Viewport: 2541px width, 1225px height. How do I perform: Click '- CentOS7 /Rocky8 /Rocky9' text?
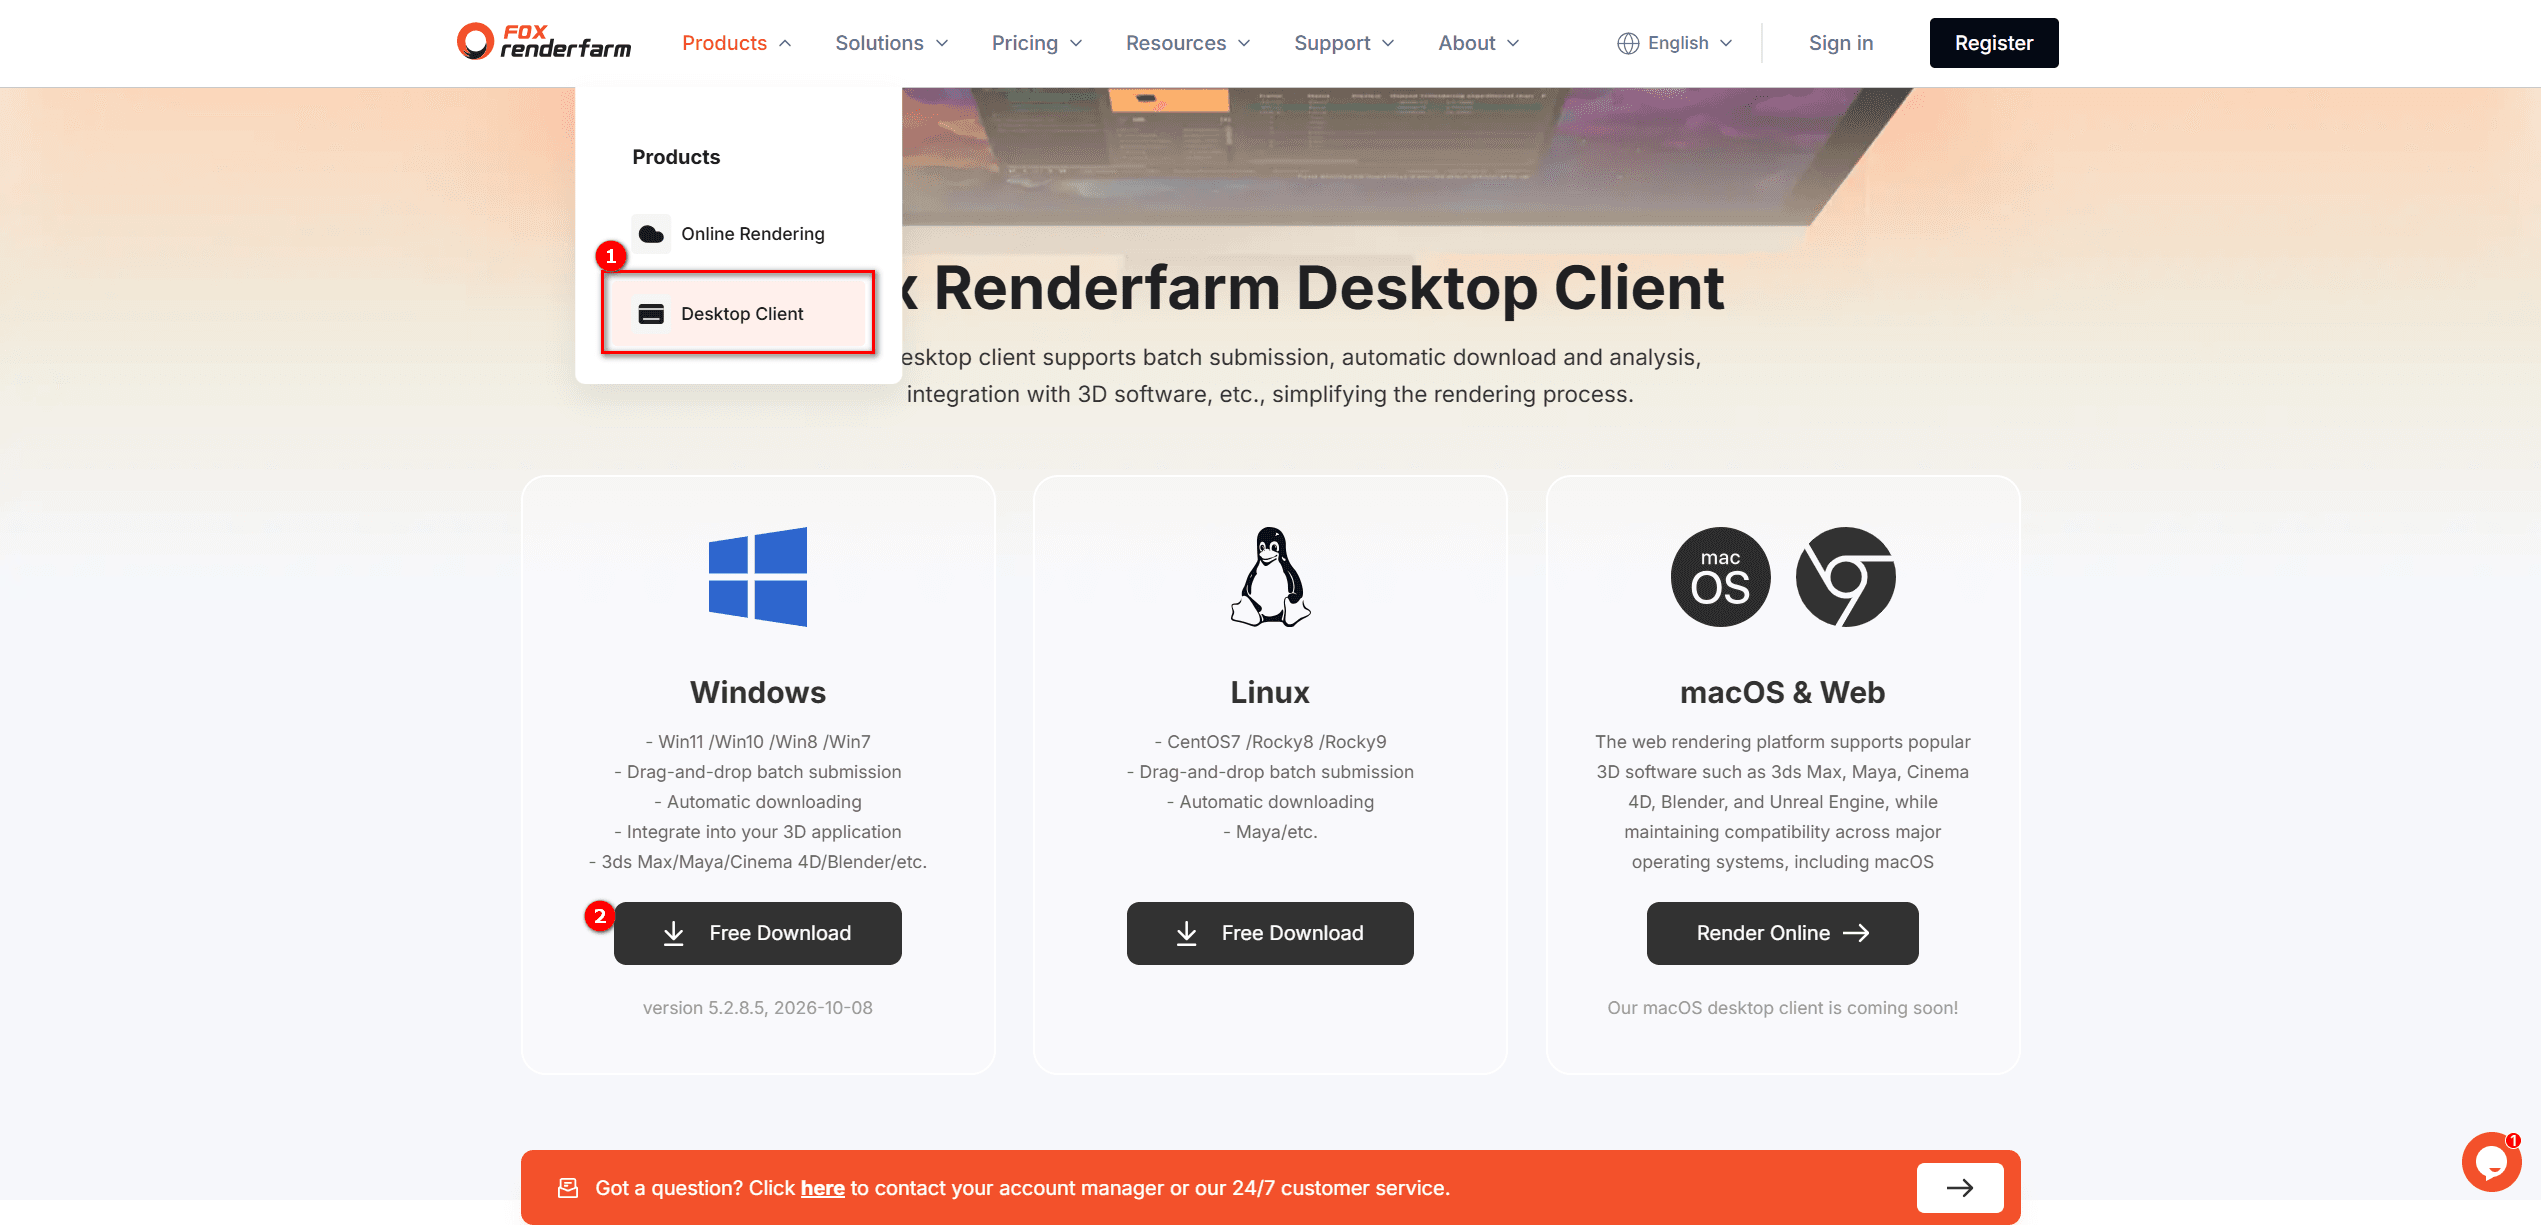1270,742
